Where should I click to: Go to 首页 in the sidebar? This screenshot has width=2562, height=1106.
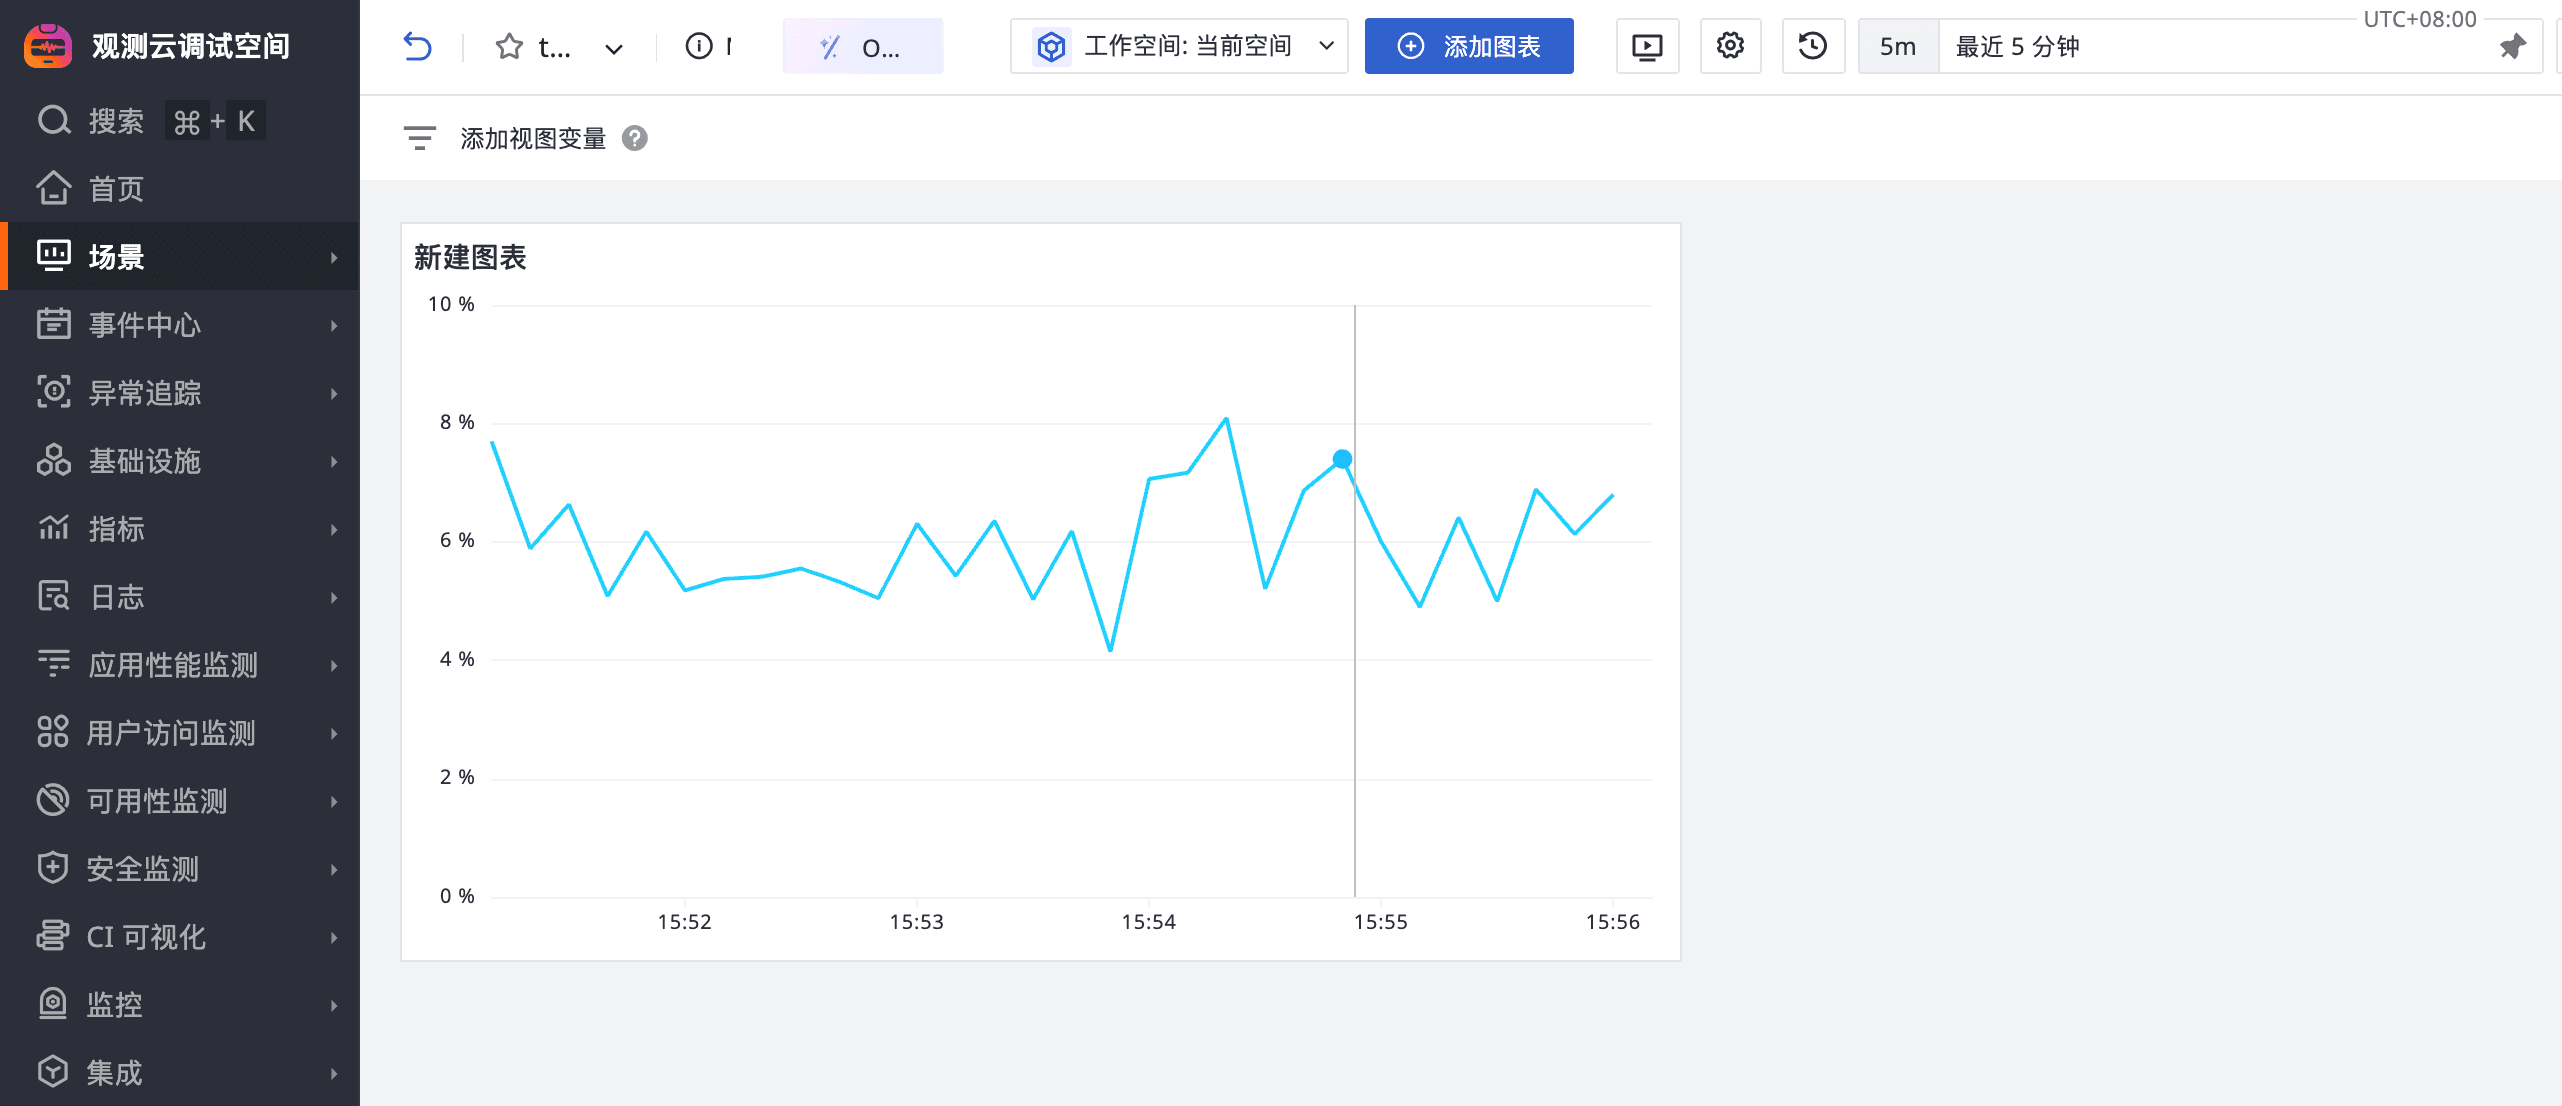[x=116, y=189]
